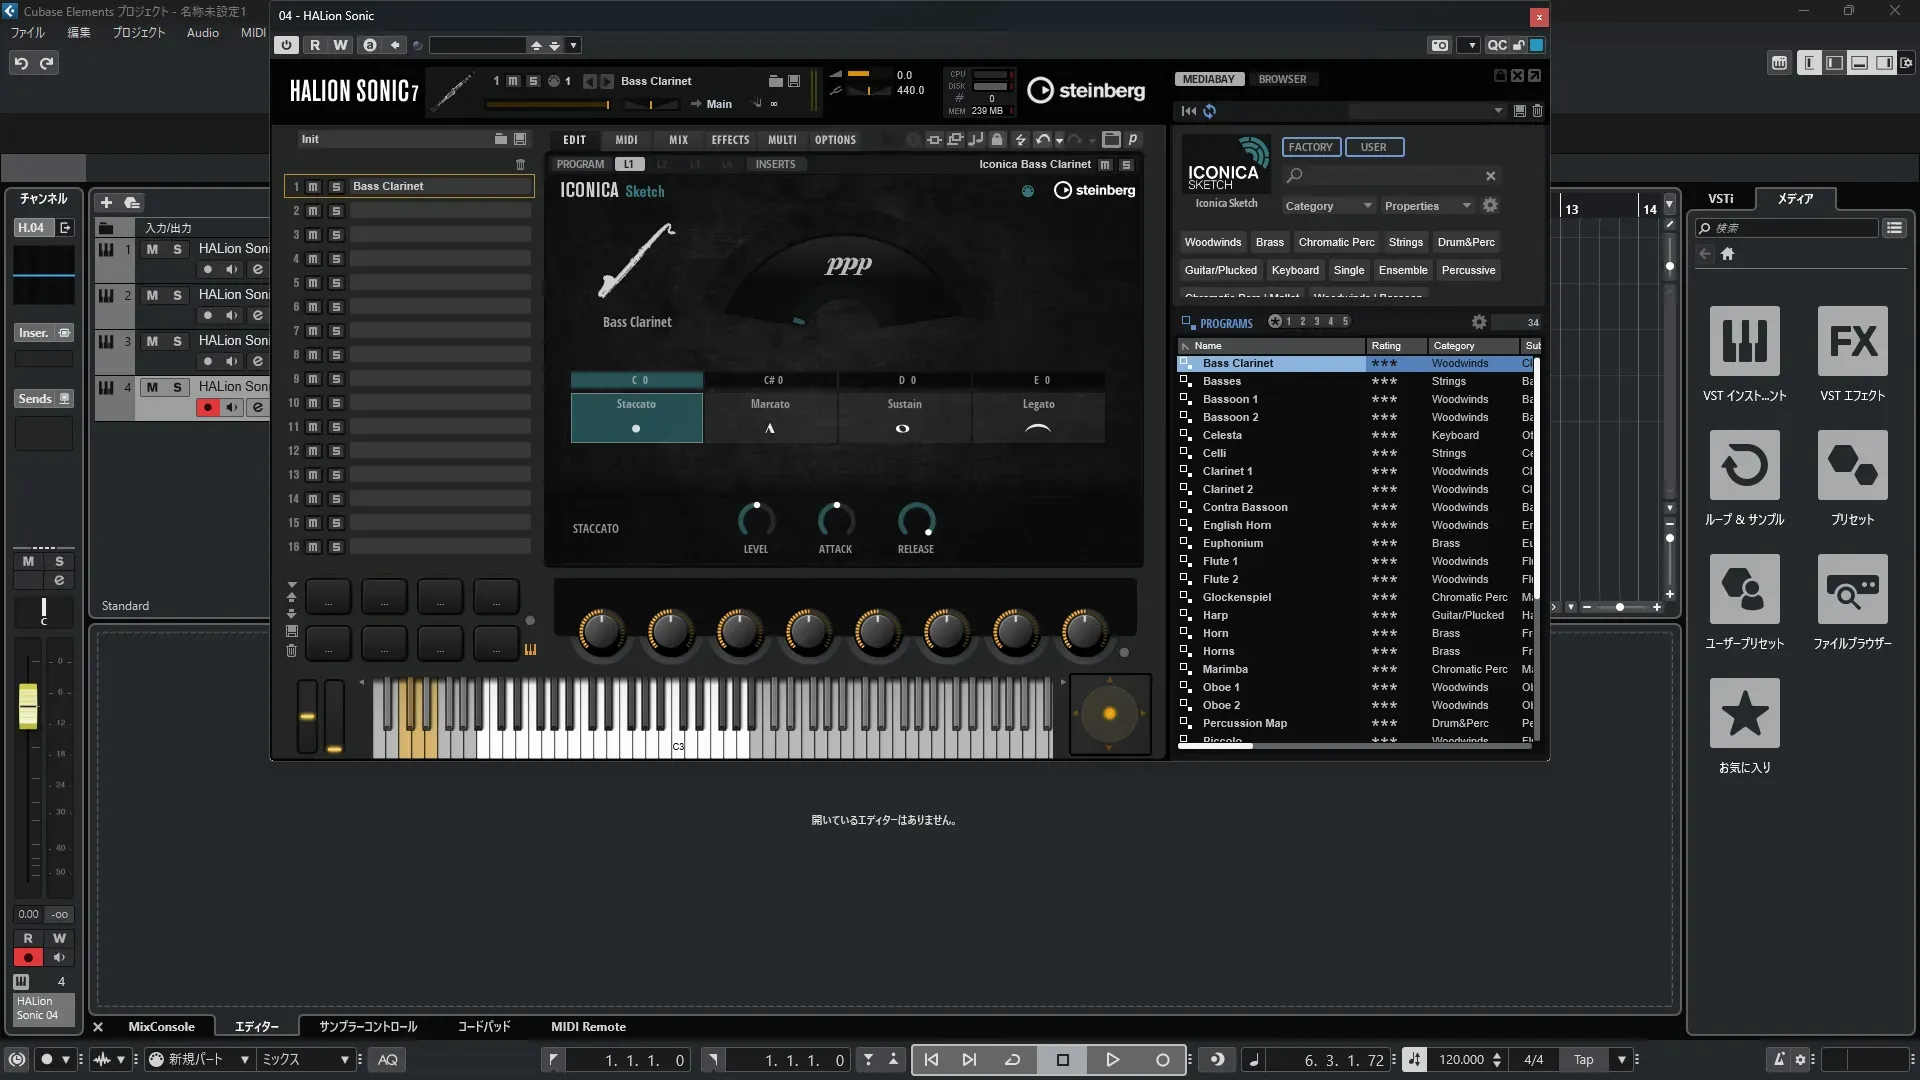Click the Woodwinds category filter button
1920x1080 pixels.
(x=1212, y=242)
